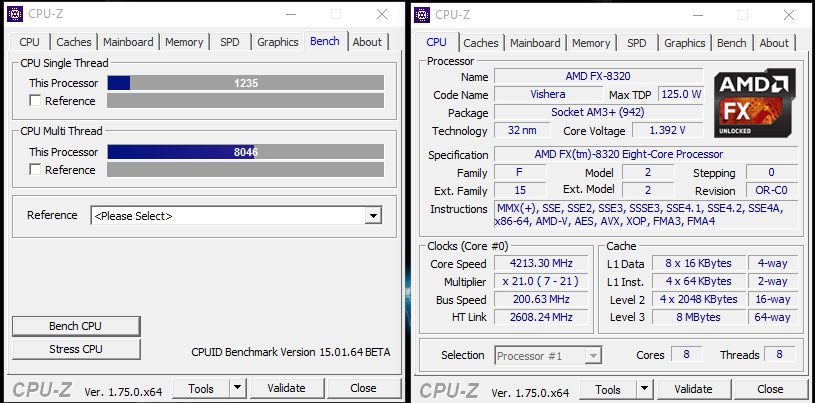Click the Stress CPU button

click(76, 349)
